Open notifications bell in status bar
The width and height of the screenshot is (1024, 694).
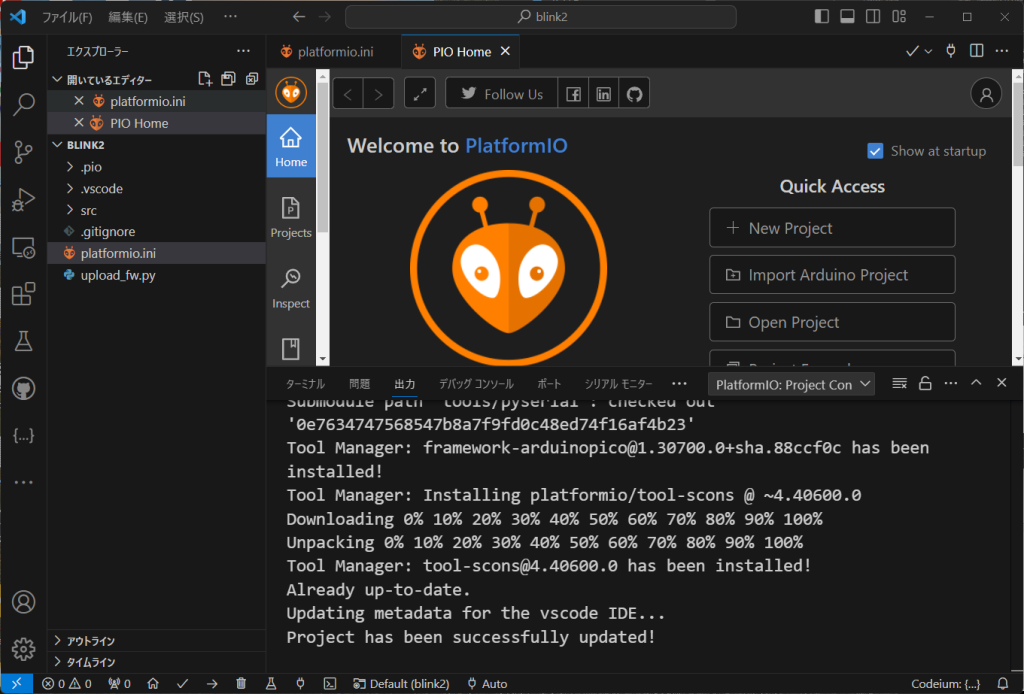coord(1002,684)
